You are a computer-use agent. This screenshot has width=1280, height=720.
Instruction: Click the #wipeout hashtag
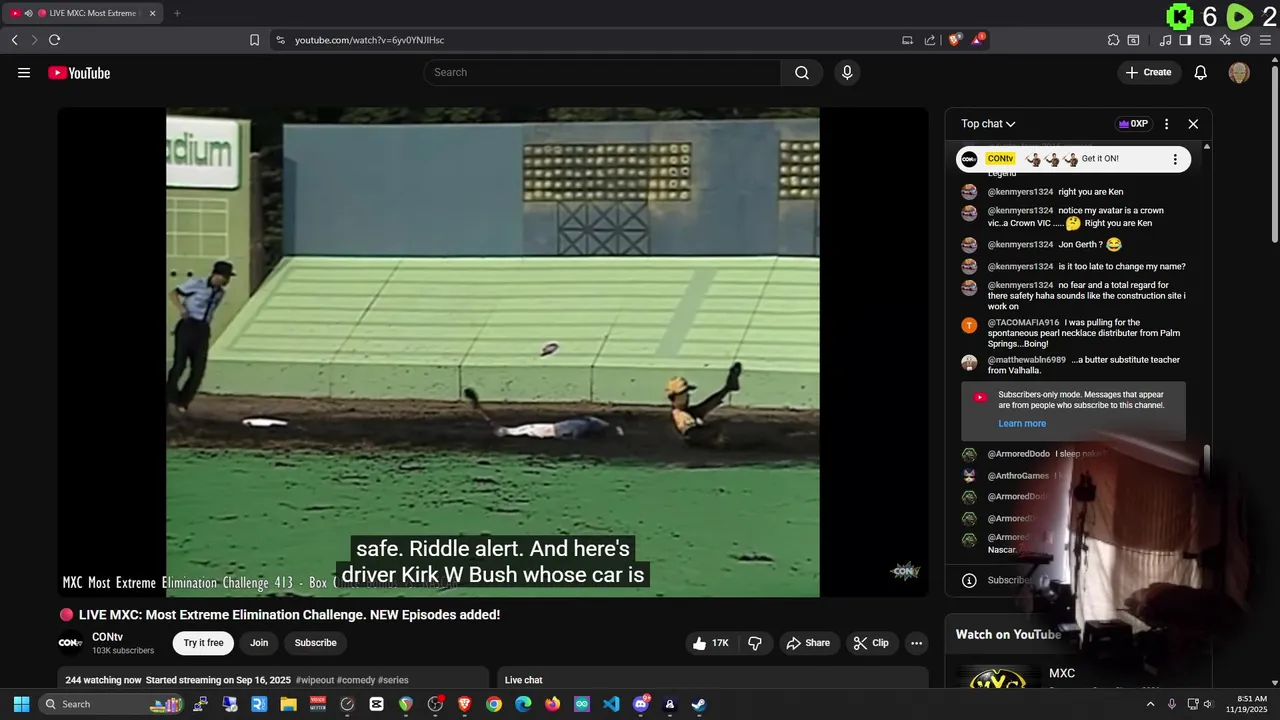[315, 680]
